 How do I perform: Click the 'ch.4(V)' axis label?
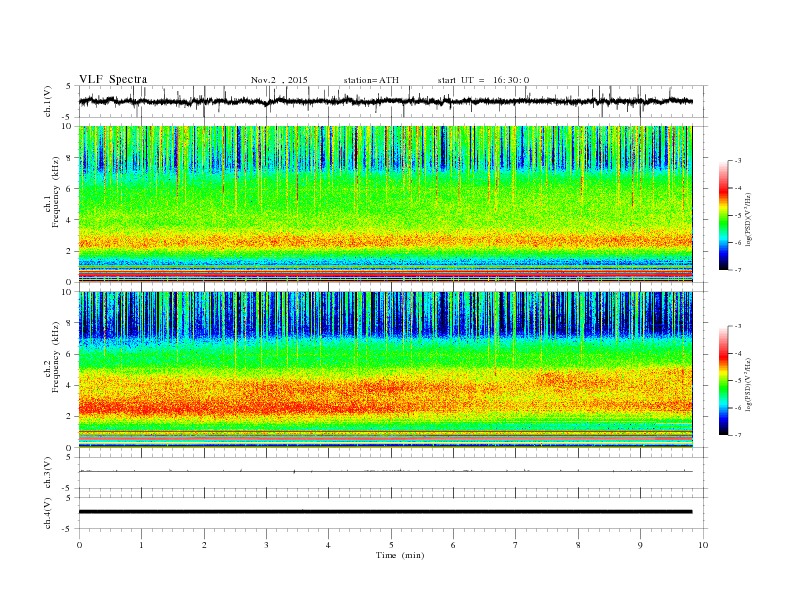(x=47, y=513)
